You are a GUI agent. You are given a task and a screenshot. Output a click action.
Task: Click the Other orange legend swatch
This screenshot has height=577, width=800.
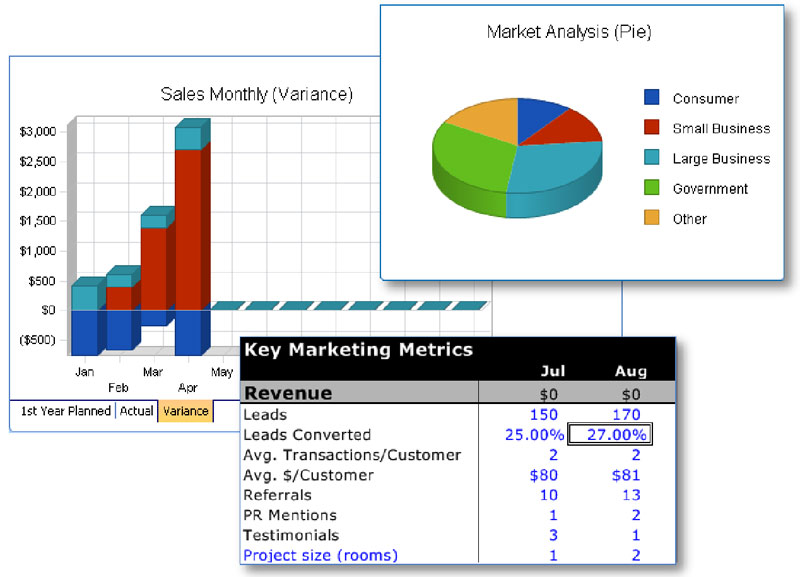[652, 218]
